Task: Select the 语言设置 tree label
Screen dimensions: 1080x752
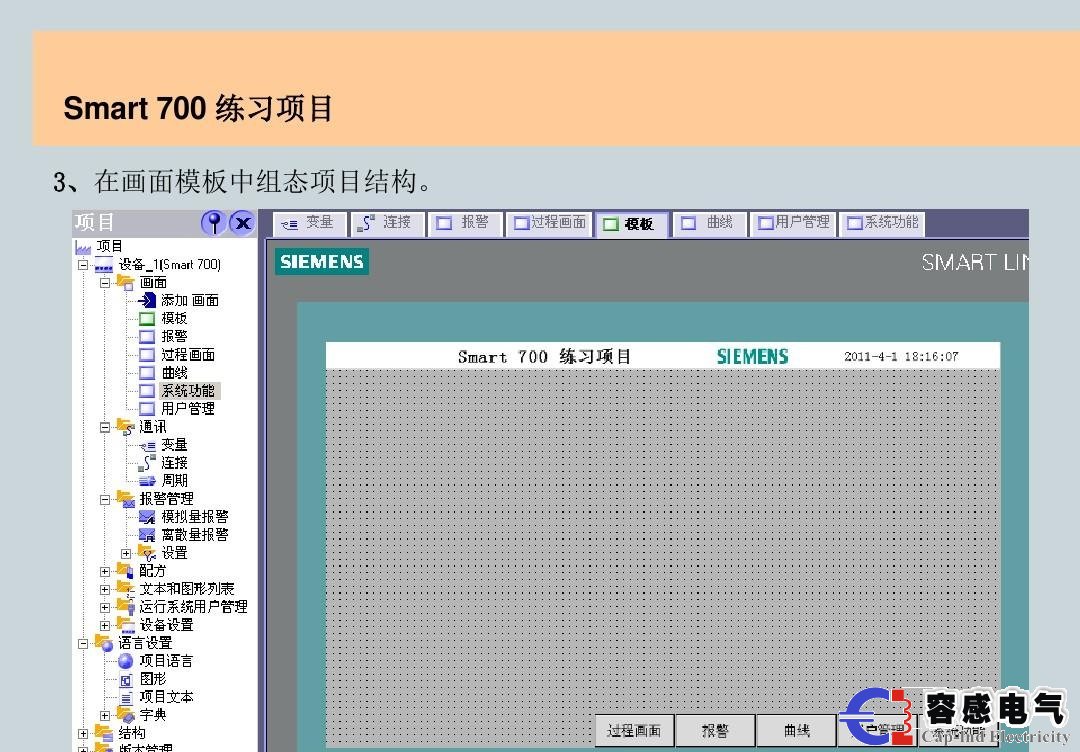Action: (145, 643)
